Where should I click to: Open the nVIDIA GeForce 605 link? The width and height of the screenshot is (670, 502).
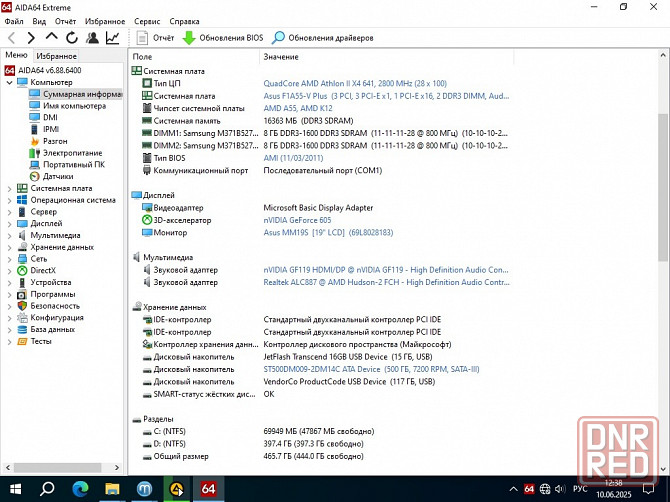(297, 220)
